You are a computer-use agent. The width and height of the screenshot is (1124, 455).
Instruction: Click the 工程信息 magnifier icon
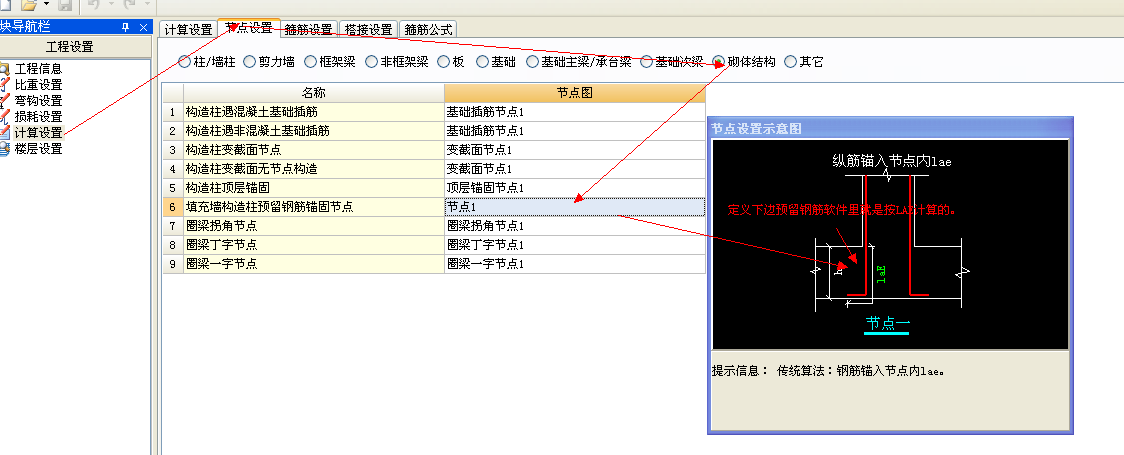click(x=4, y=69)
